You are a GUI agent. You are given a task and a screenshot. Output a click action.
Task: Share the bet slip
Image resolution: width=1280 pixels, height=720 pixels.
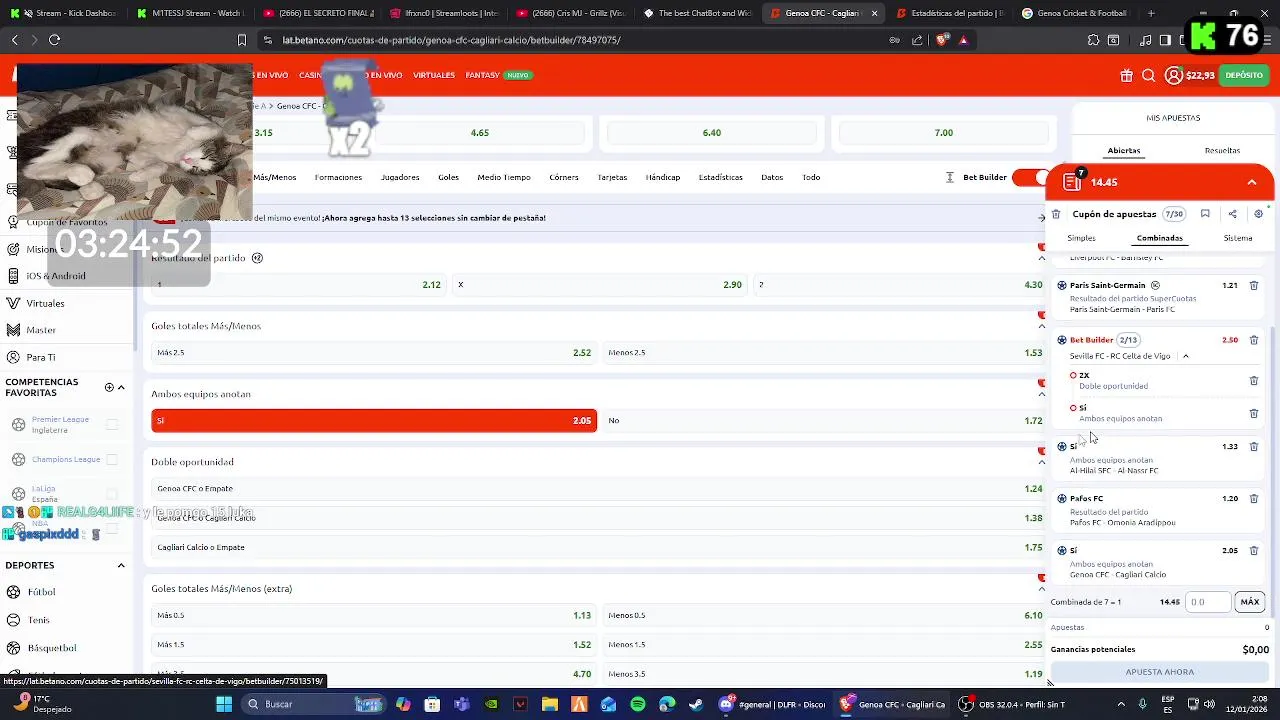pos(1232,214)
